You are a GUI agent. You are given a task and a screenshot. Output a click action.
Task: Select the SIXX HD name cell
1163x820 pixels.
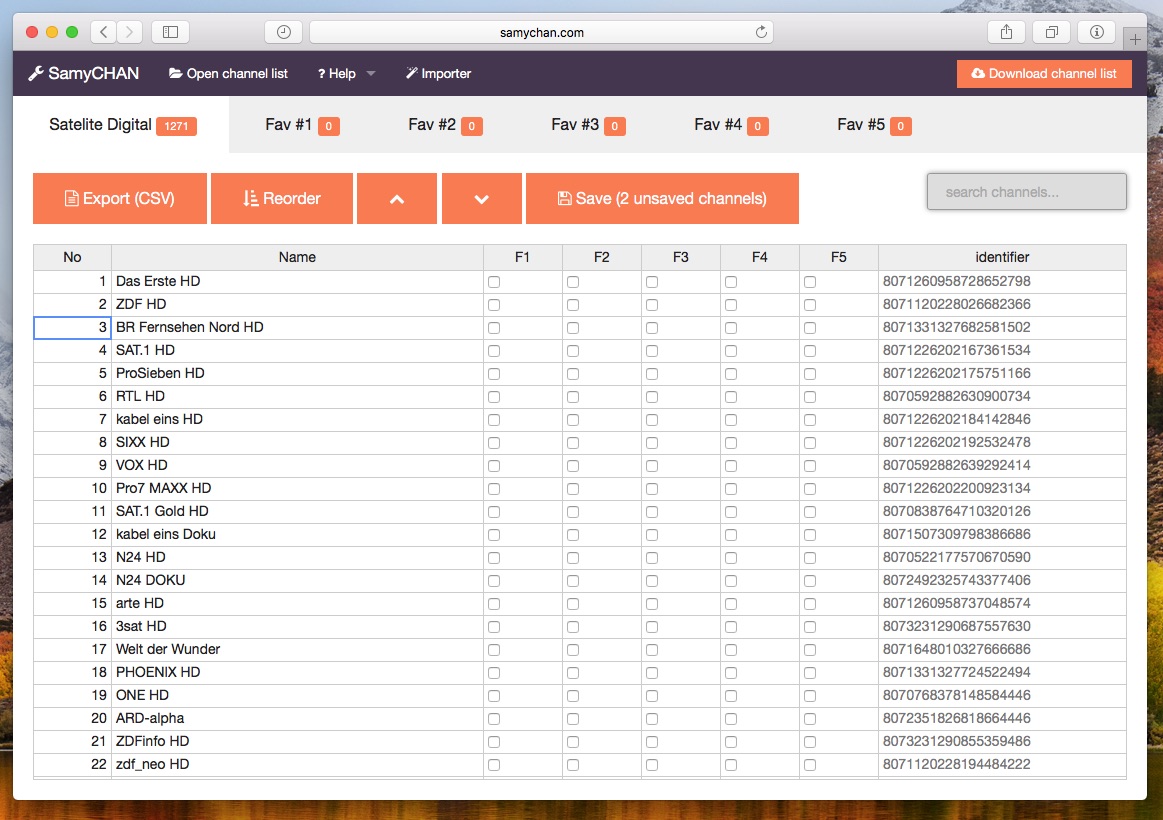point(297,442)
